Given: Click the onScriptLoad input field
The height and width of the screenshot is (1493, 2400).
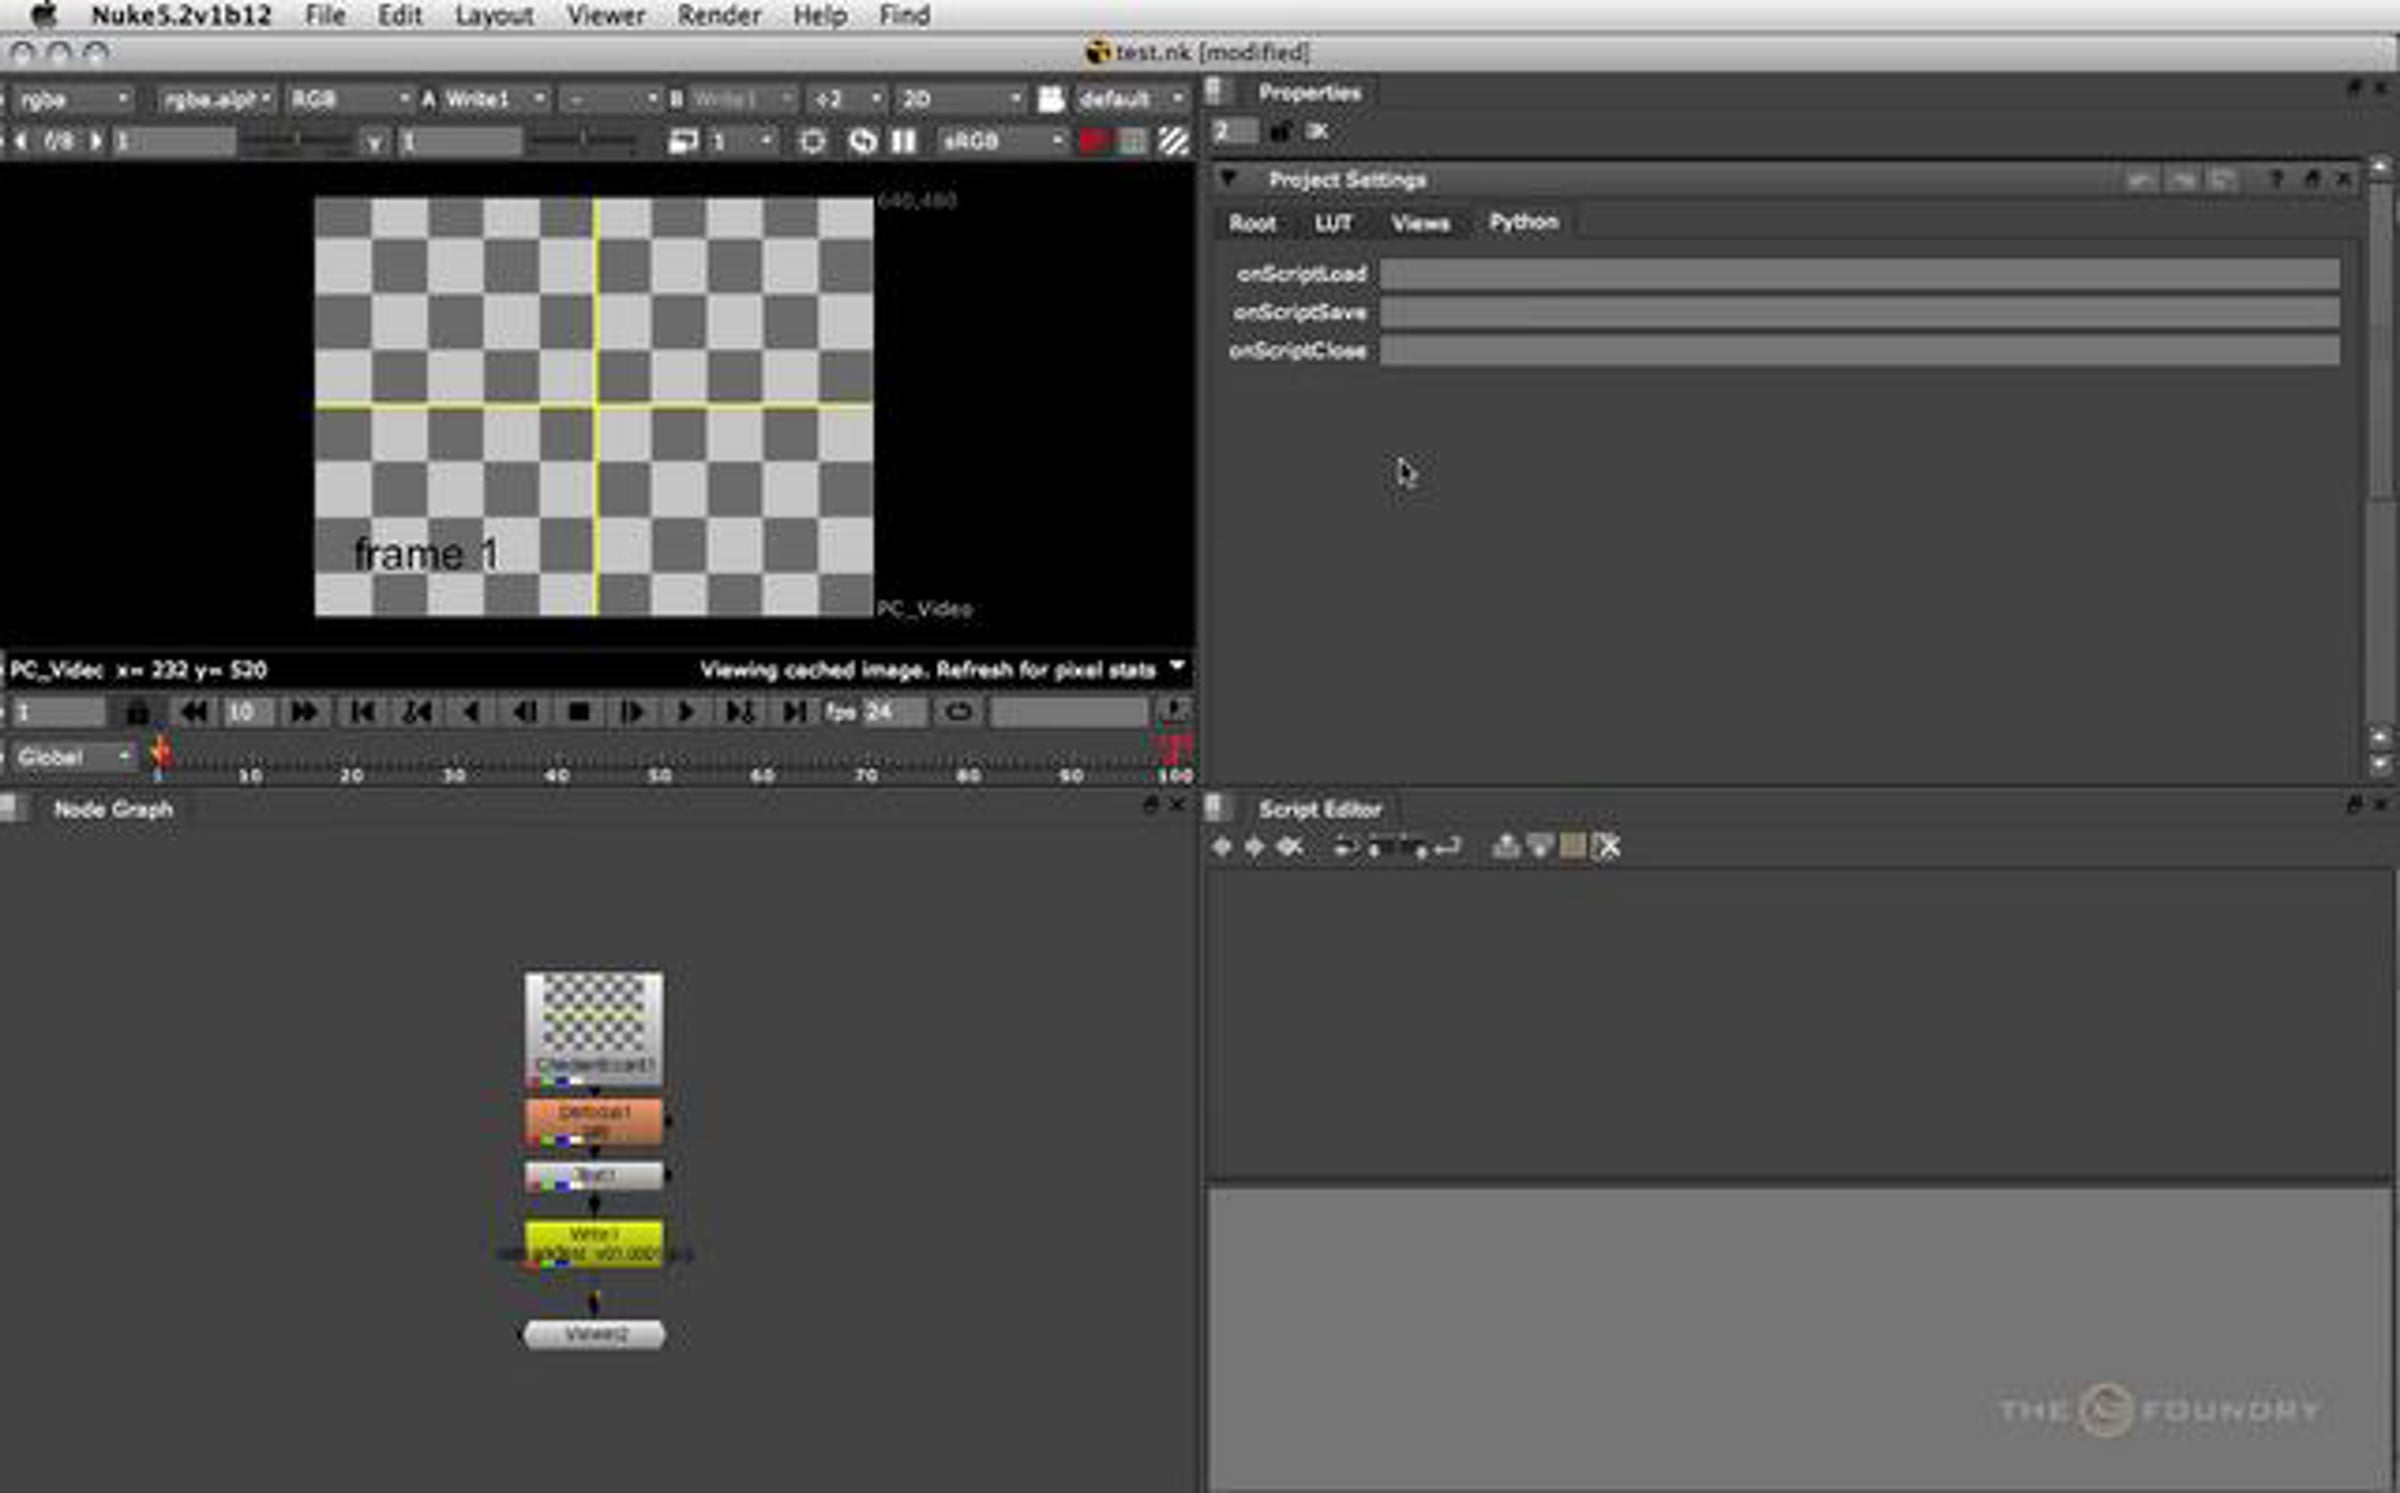Looking at the screenshot, I should (x=1860, y=273).
